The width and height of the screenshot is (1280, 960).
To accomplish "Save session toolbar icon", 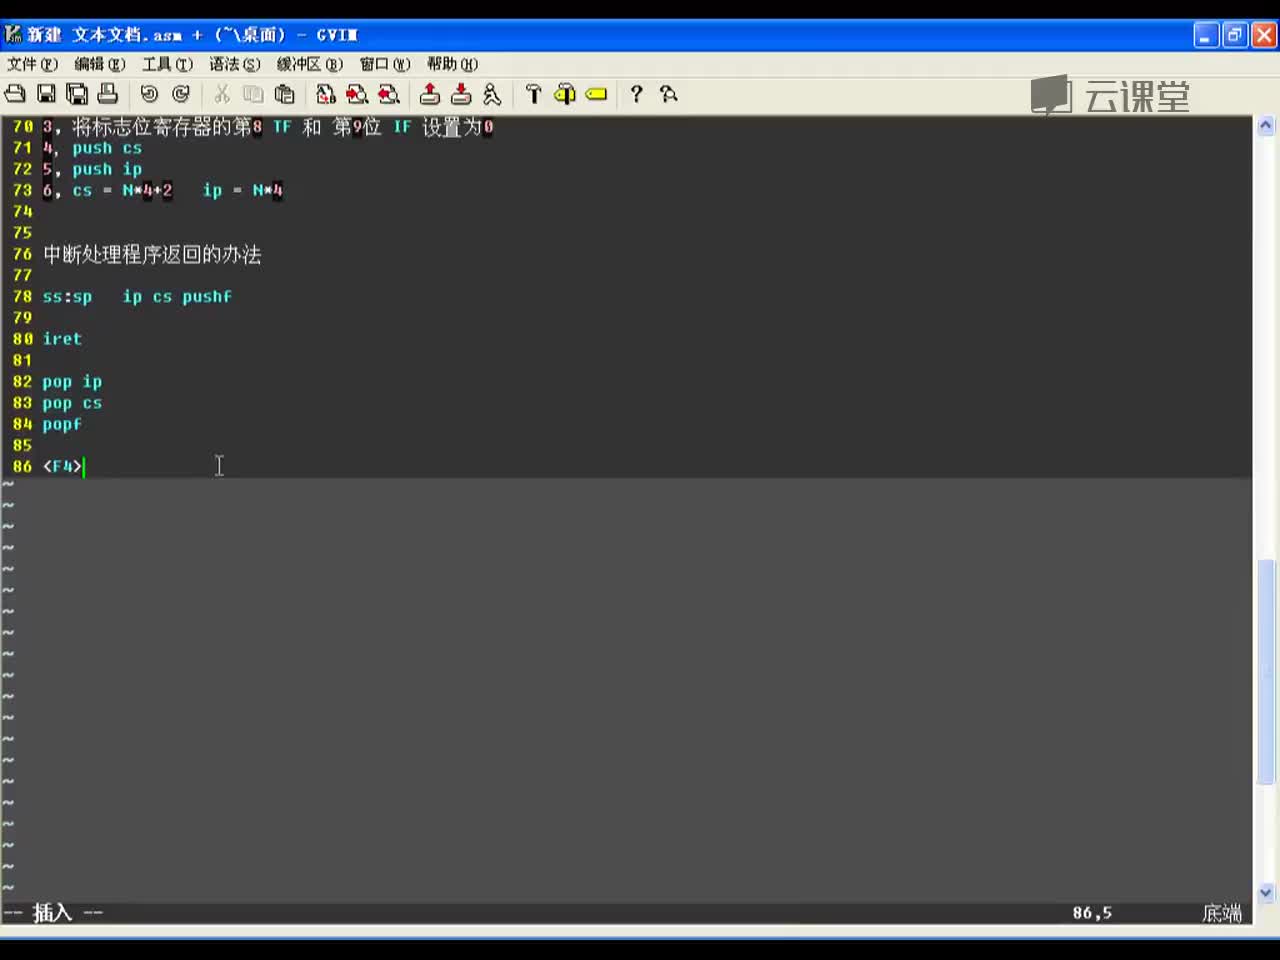I will coord(461,94).
